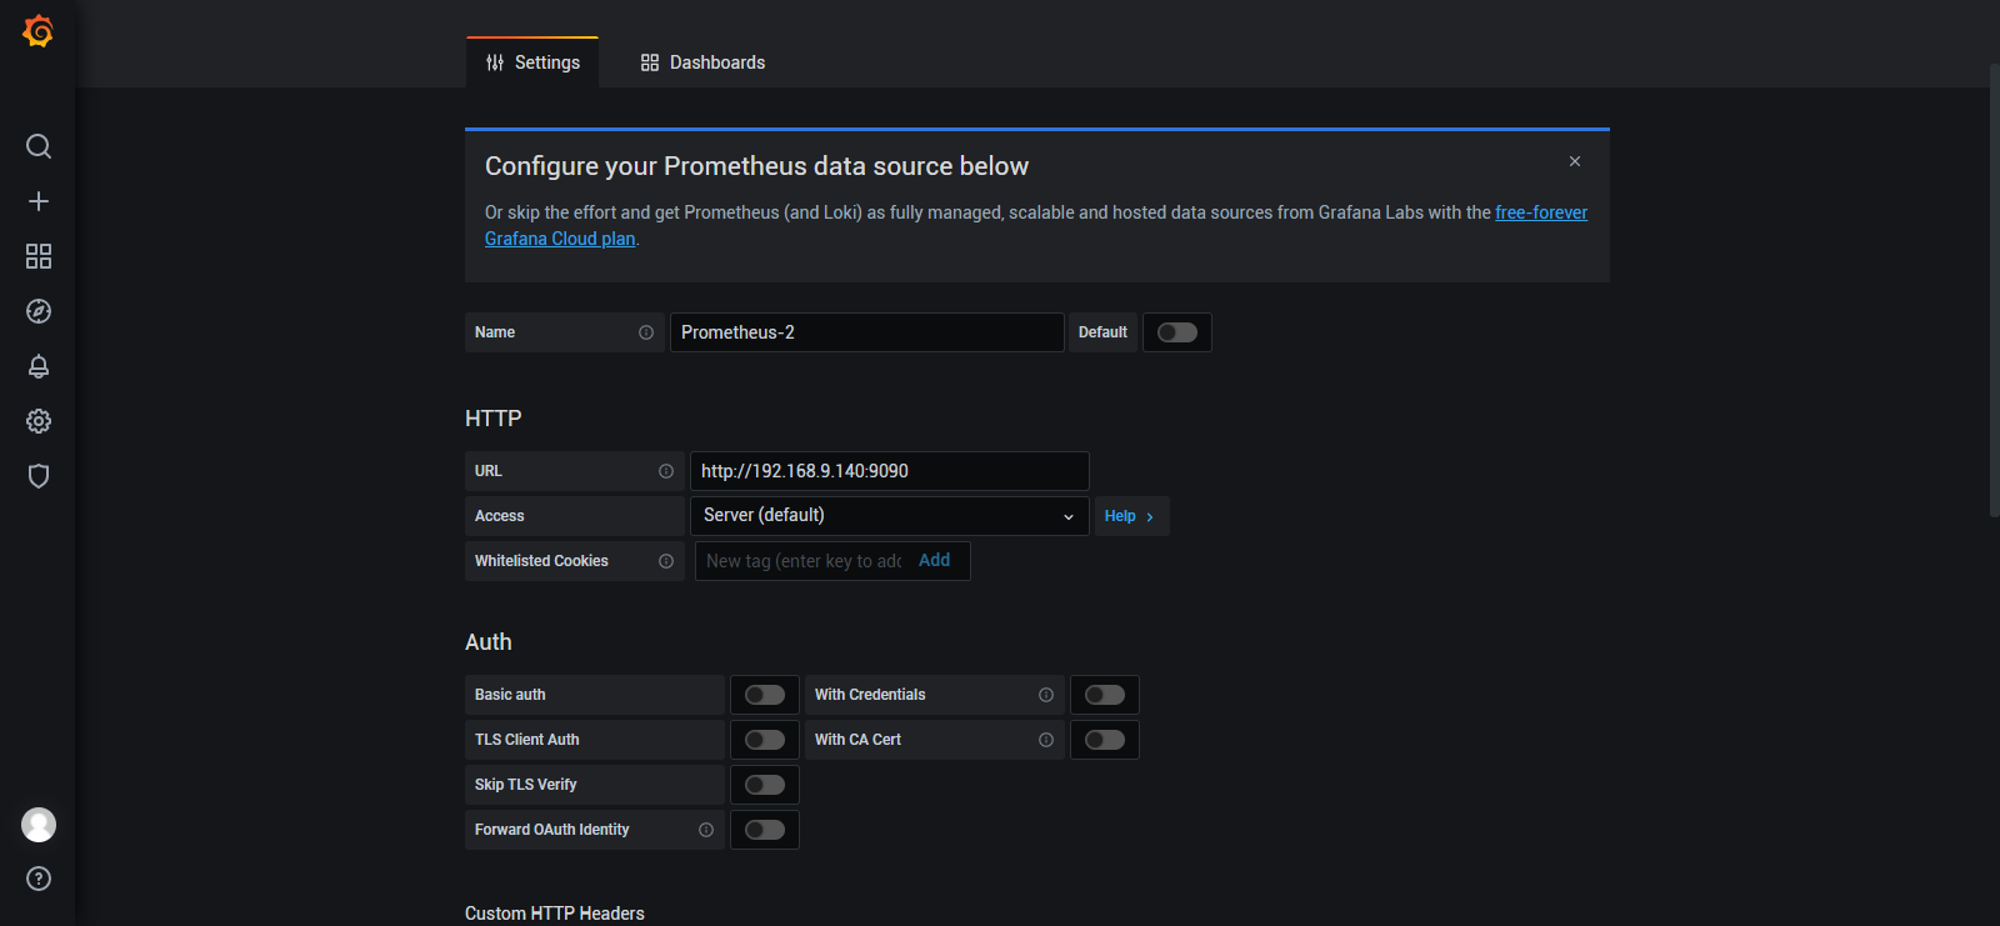Expand the Access Help section

(1131, 516)
